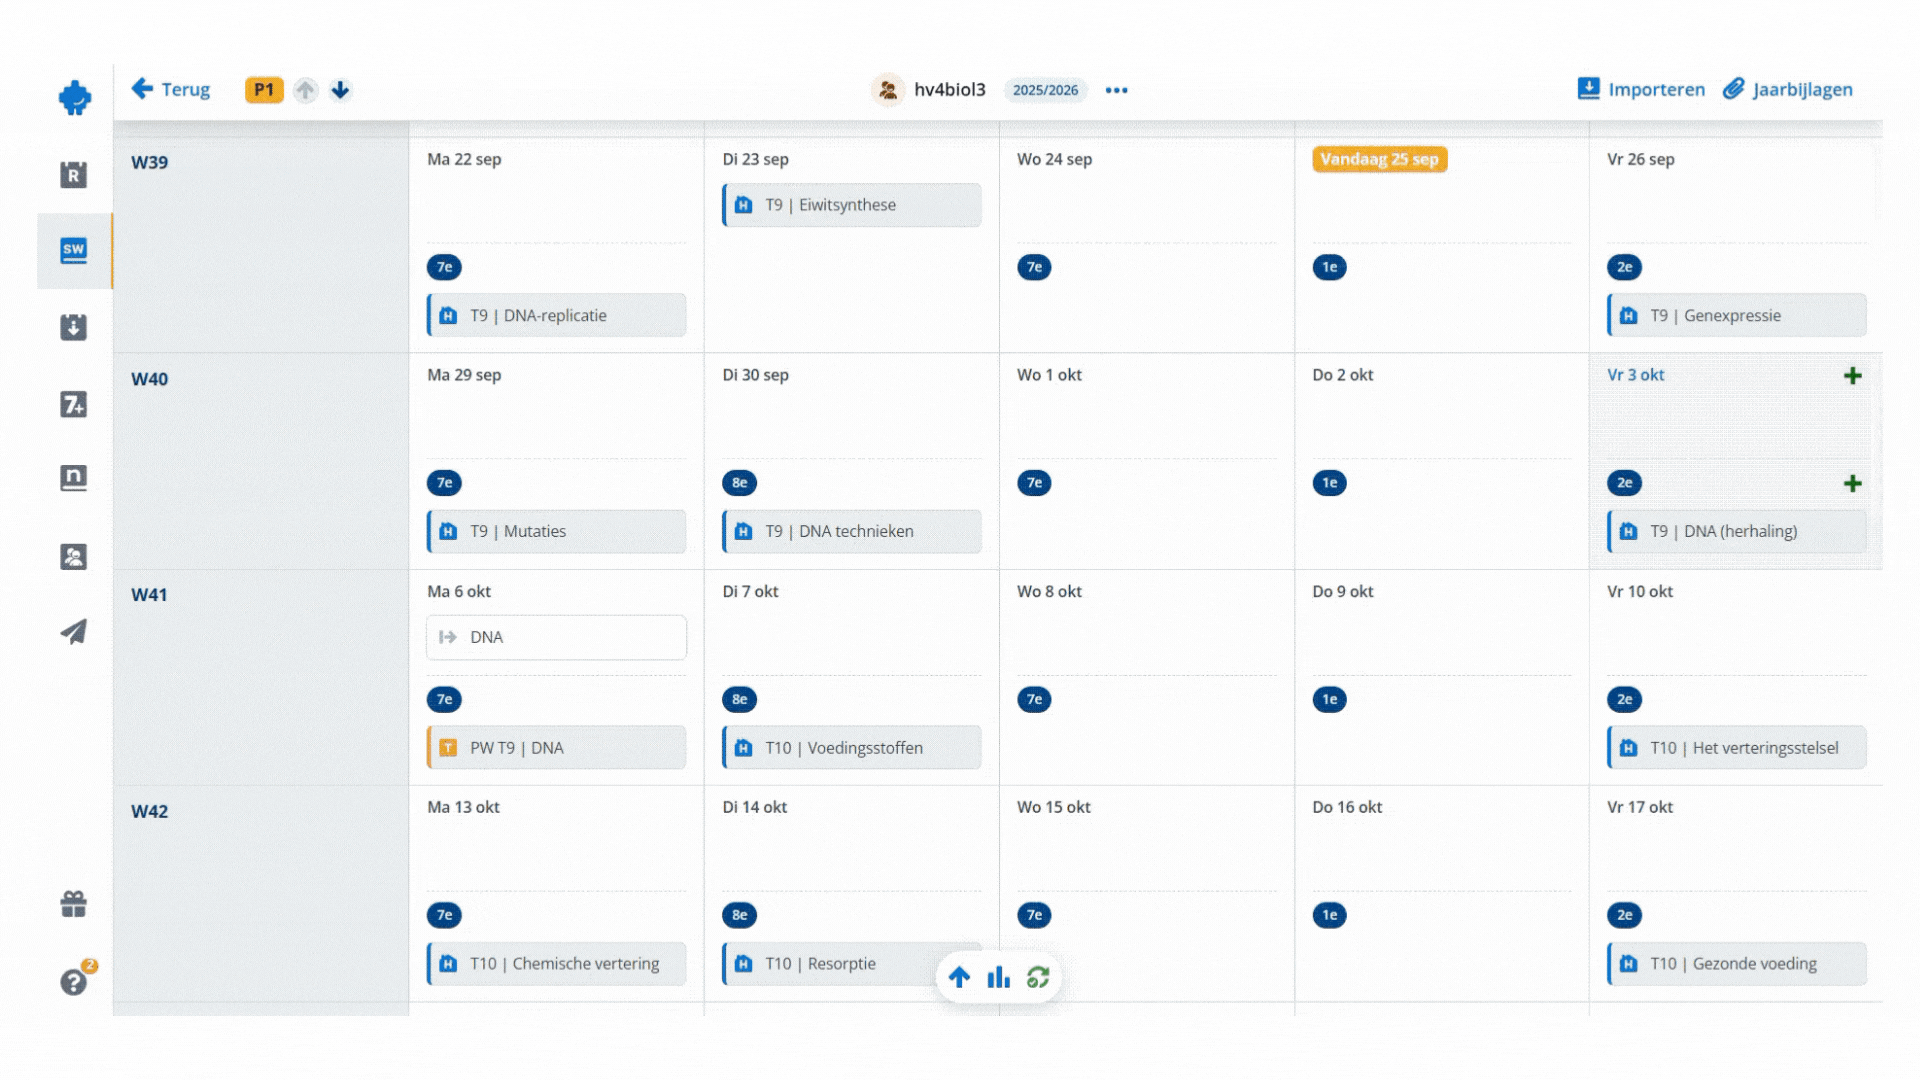Open the three dots more options menu
The image size is (1920, 1080).
pos(1116,90)
